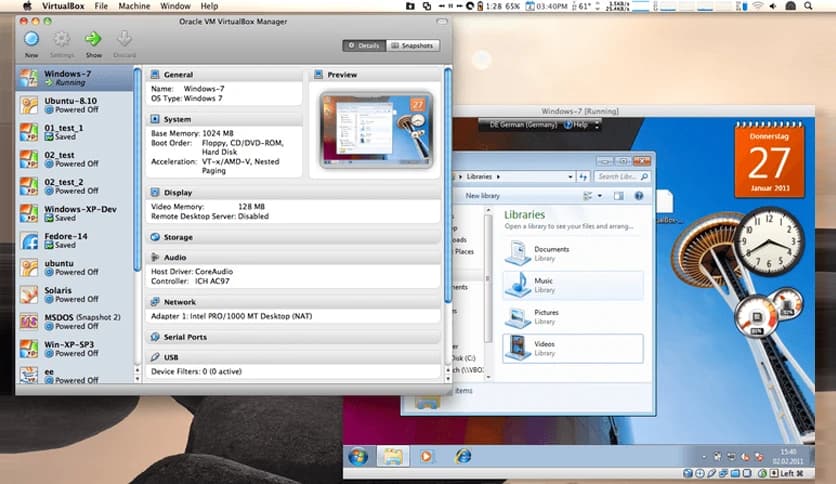The image size is (836, 484).
Task: Select the ee virtual machine entry
Action: (75, 375)
